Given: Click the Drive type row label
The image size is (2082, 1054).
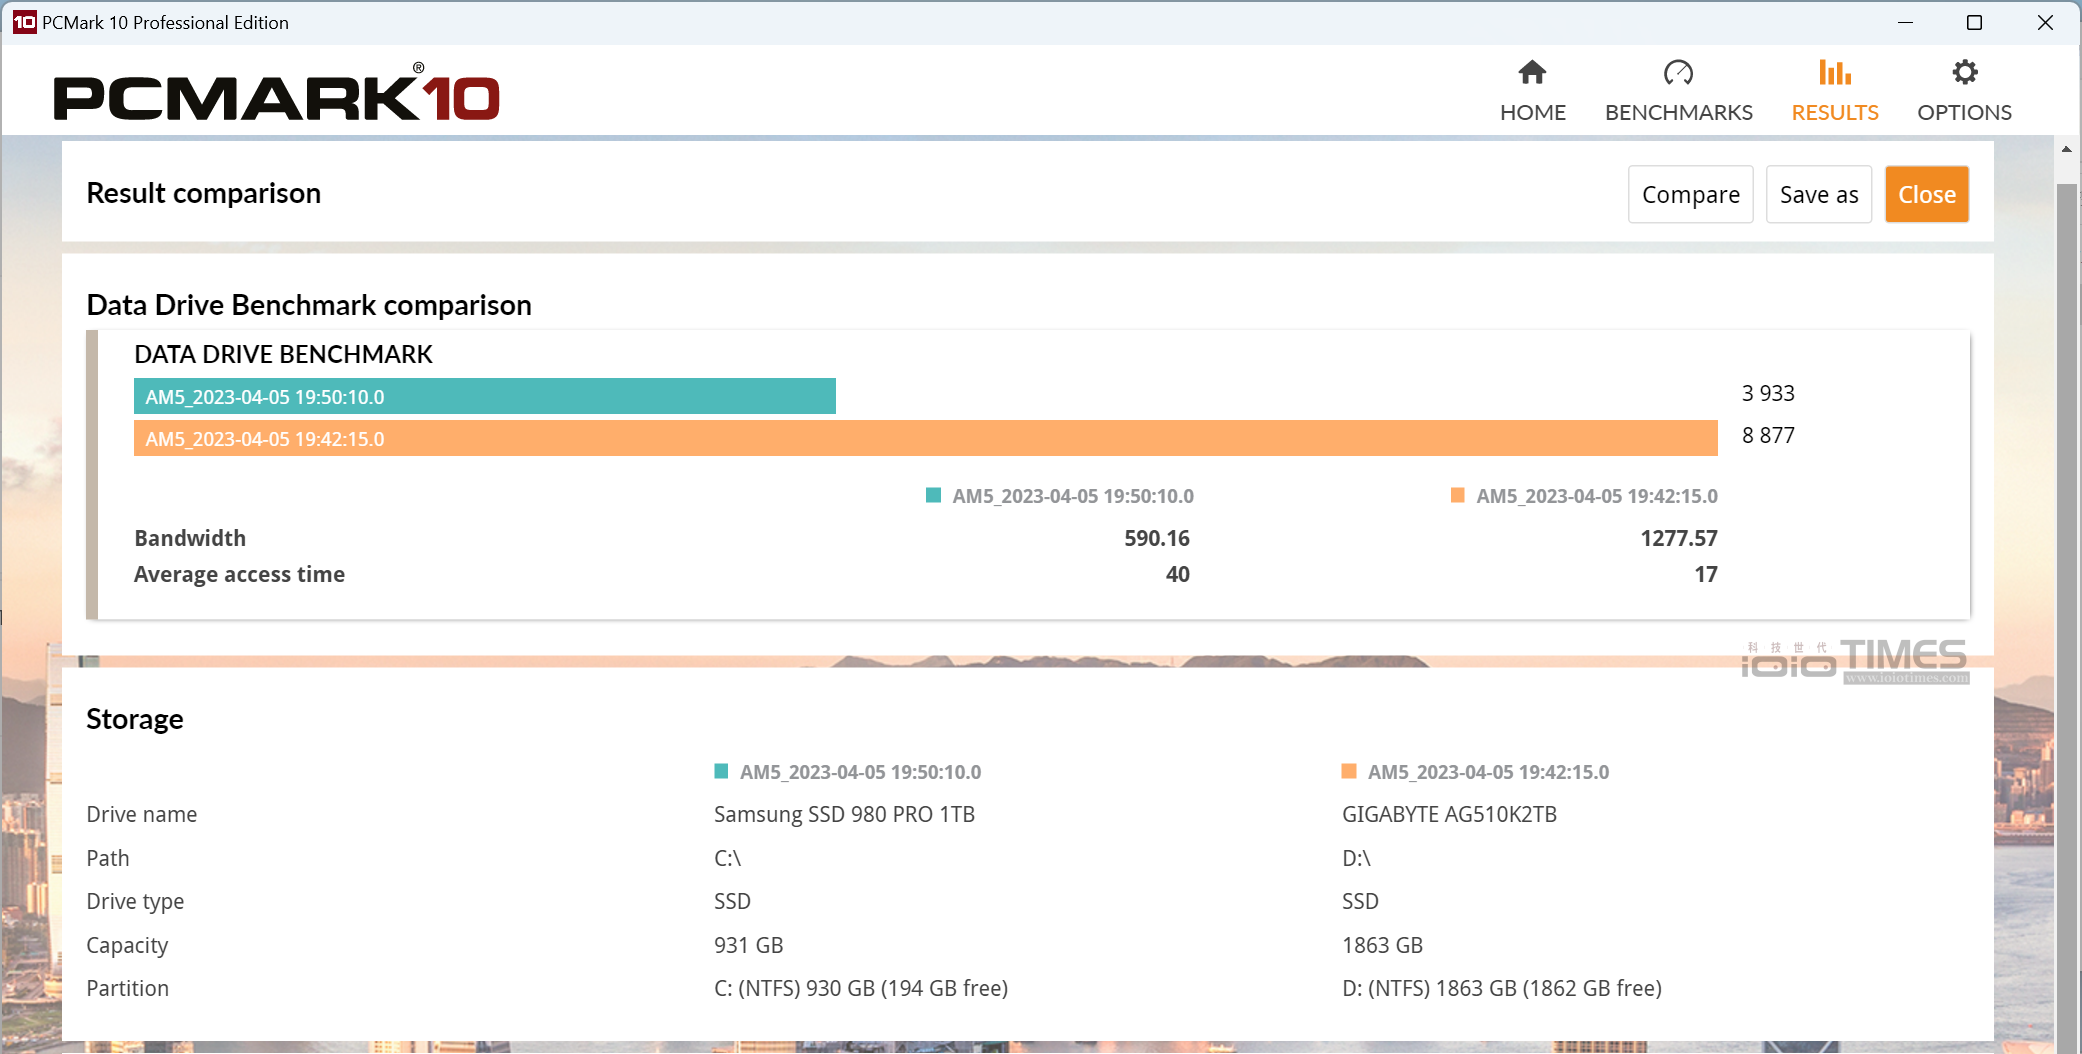Looking at the screenshot, I should click(135, 901).
